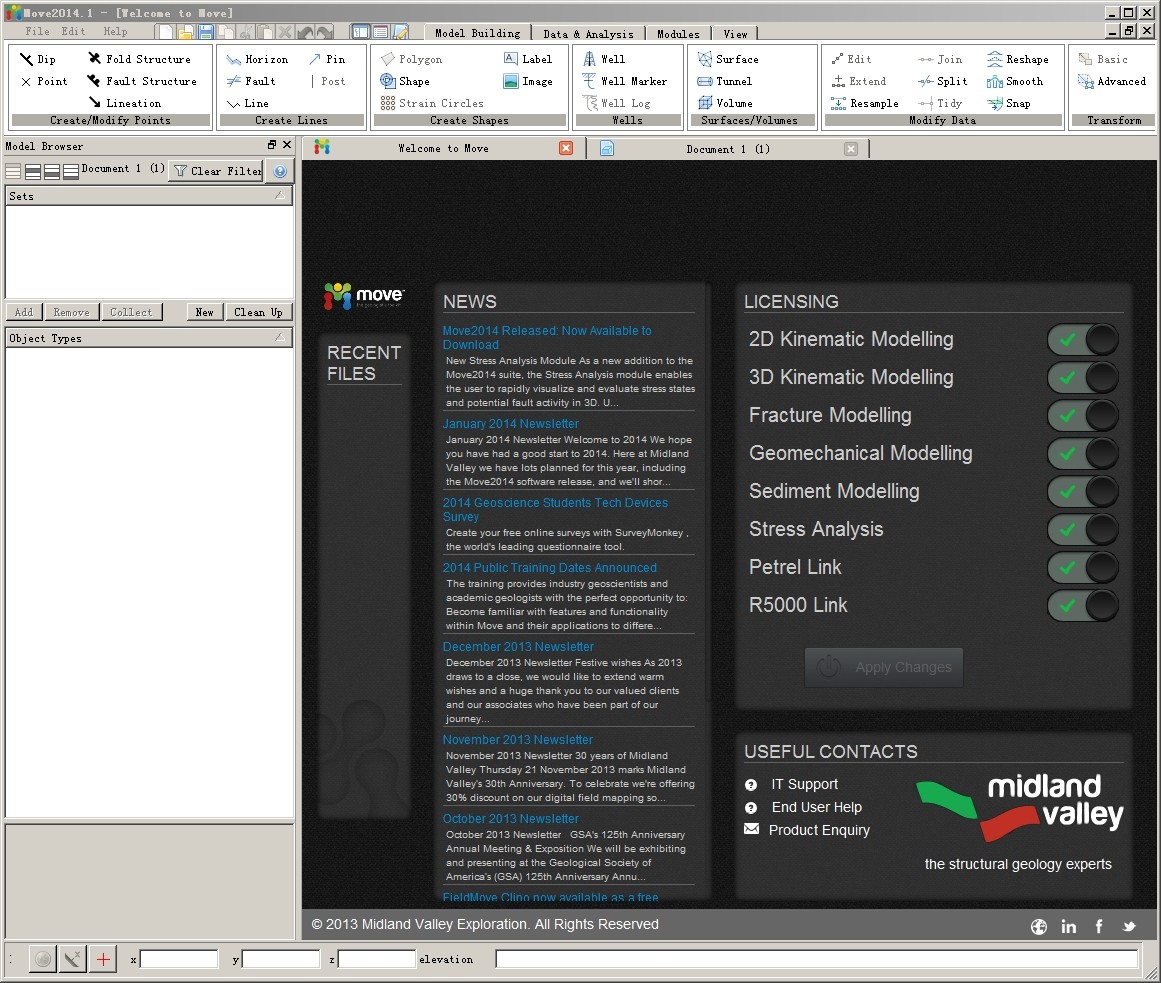
Task: Choose the Fault Structure tool
Action: point(141,81)
